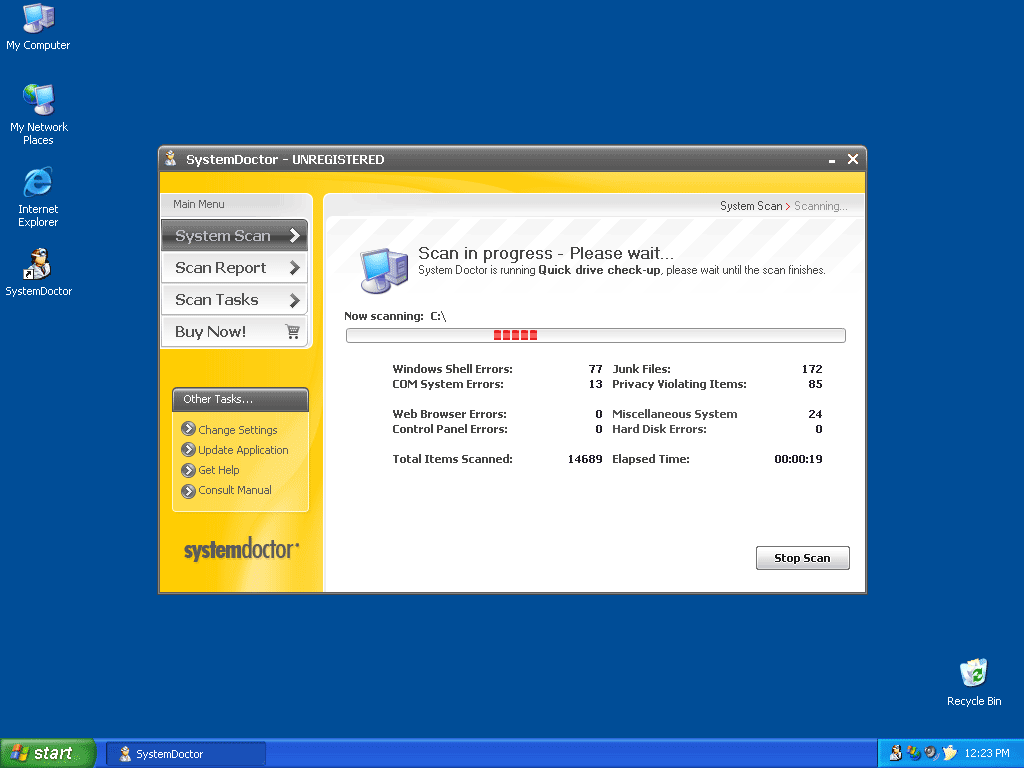Click the arrow icon beside Change Settings
Viewport: 1024px width, 768px height.
tap(188, 429)
